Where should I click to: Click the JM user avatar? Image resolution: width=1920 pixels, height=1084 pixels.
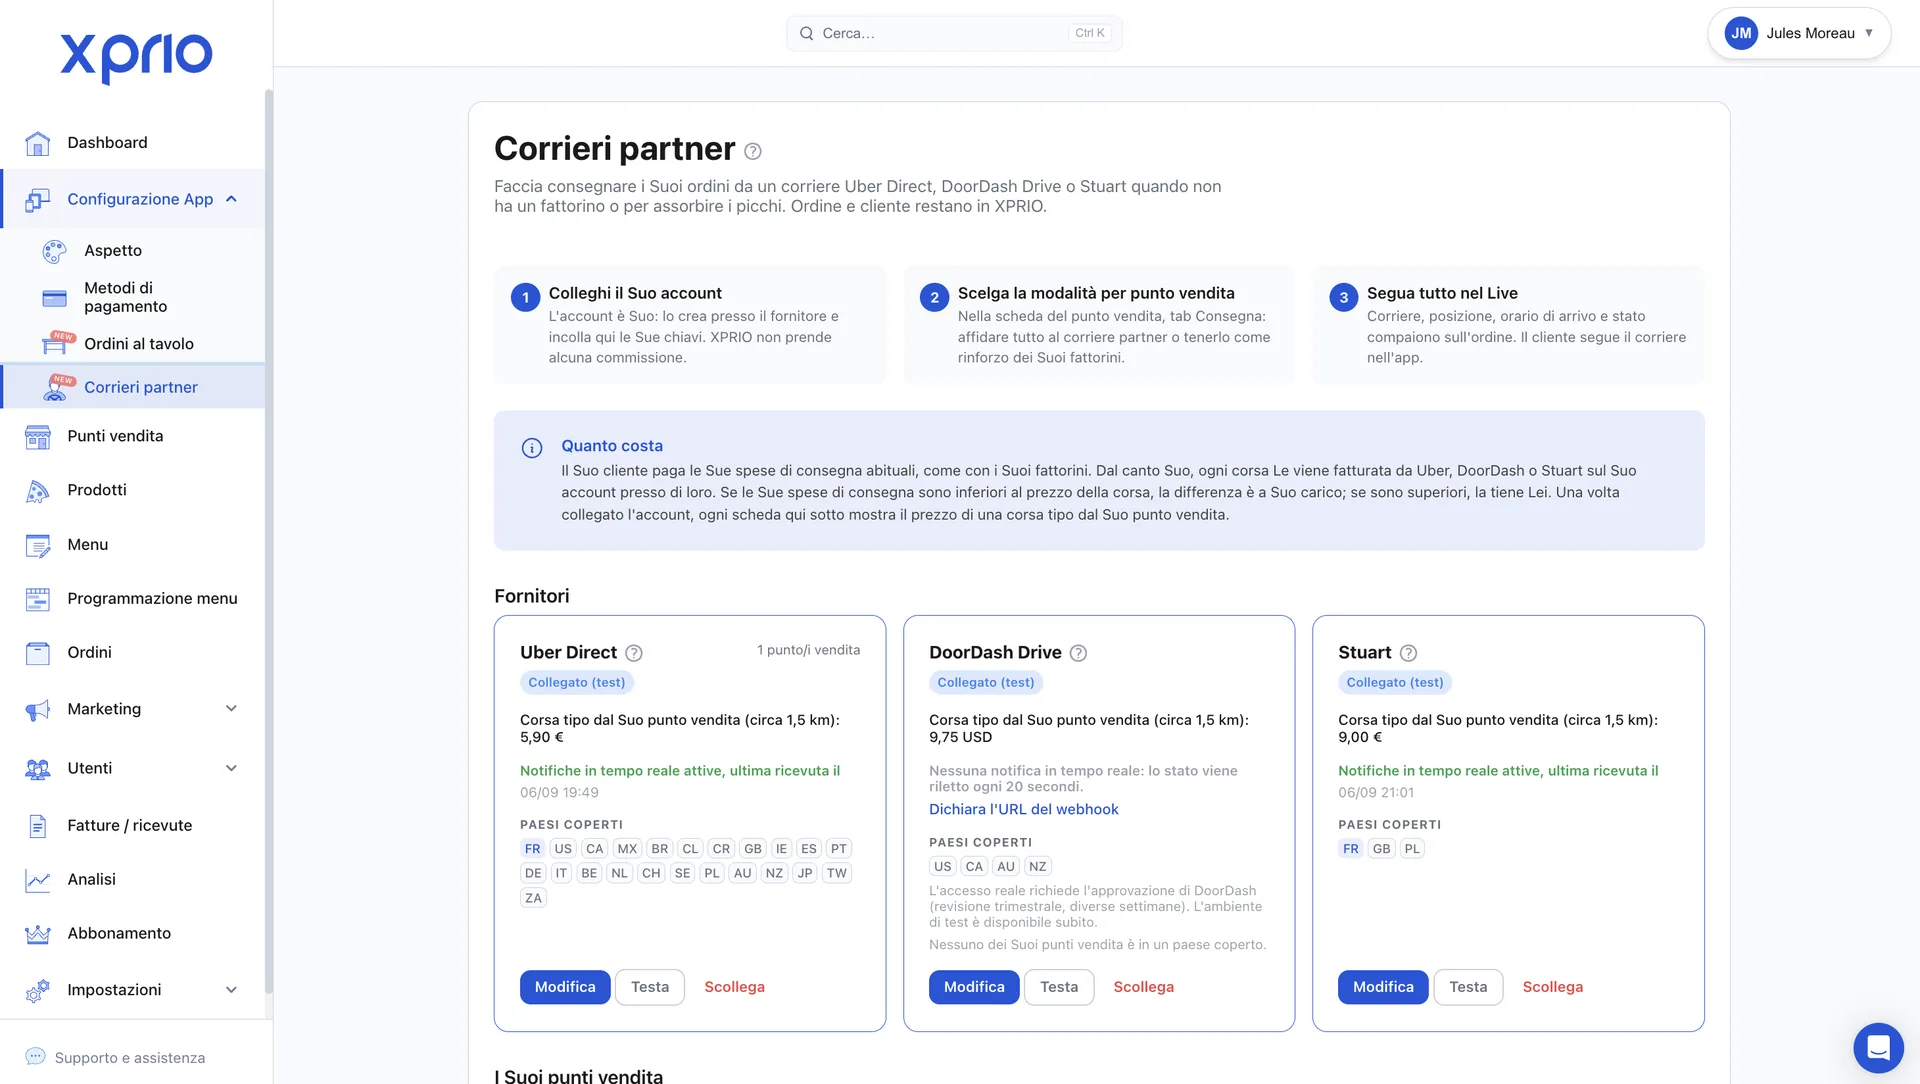point(1741,33)
